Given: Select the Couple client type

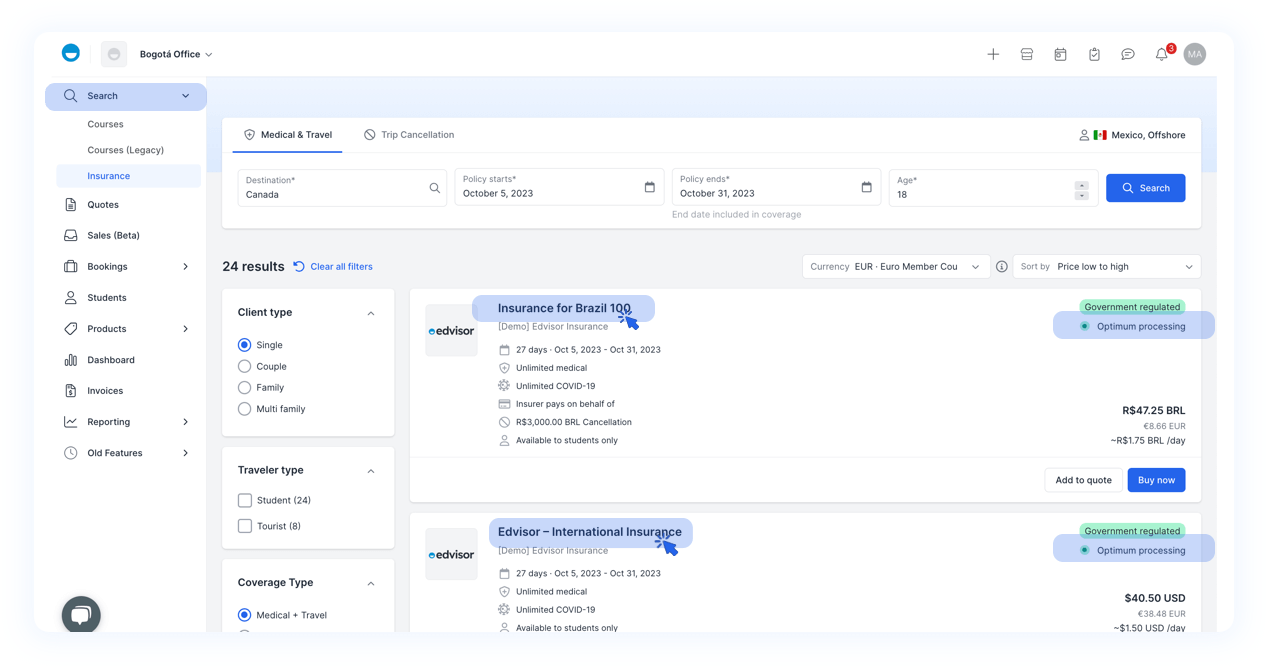Looking at the screenshot, I should (245, 367).
